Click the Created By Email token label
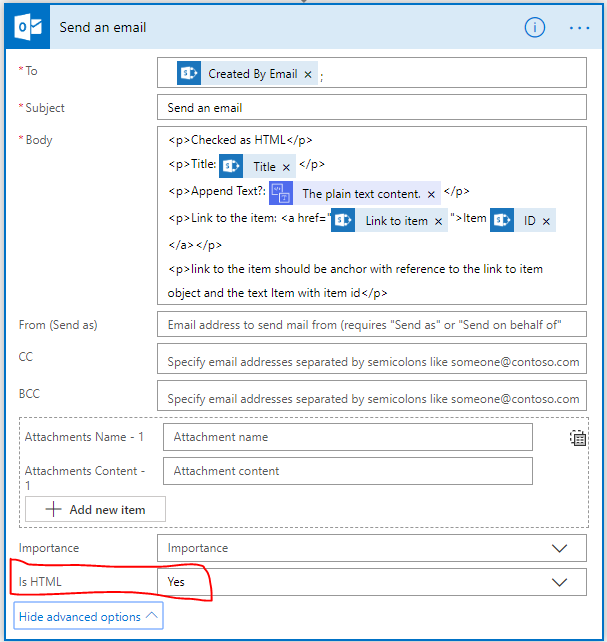Viewport: 607px width, 642px height. [253, 74]
